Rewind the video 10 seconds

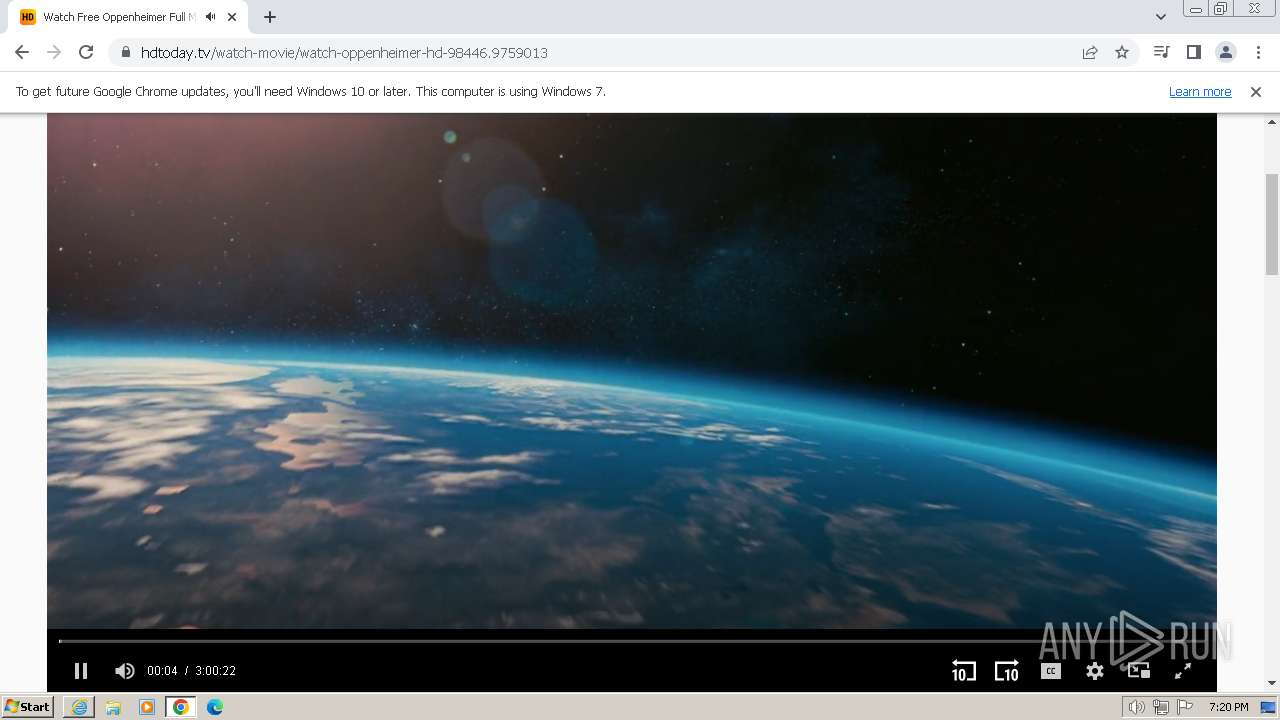pyautogui.click(x=963, y=671)
